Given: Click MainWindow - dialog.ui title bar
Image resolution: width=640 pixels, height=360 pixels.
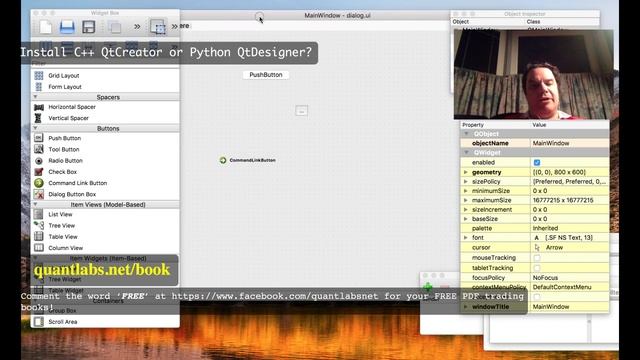Looking at the screenshot, I should [338, 16].
